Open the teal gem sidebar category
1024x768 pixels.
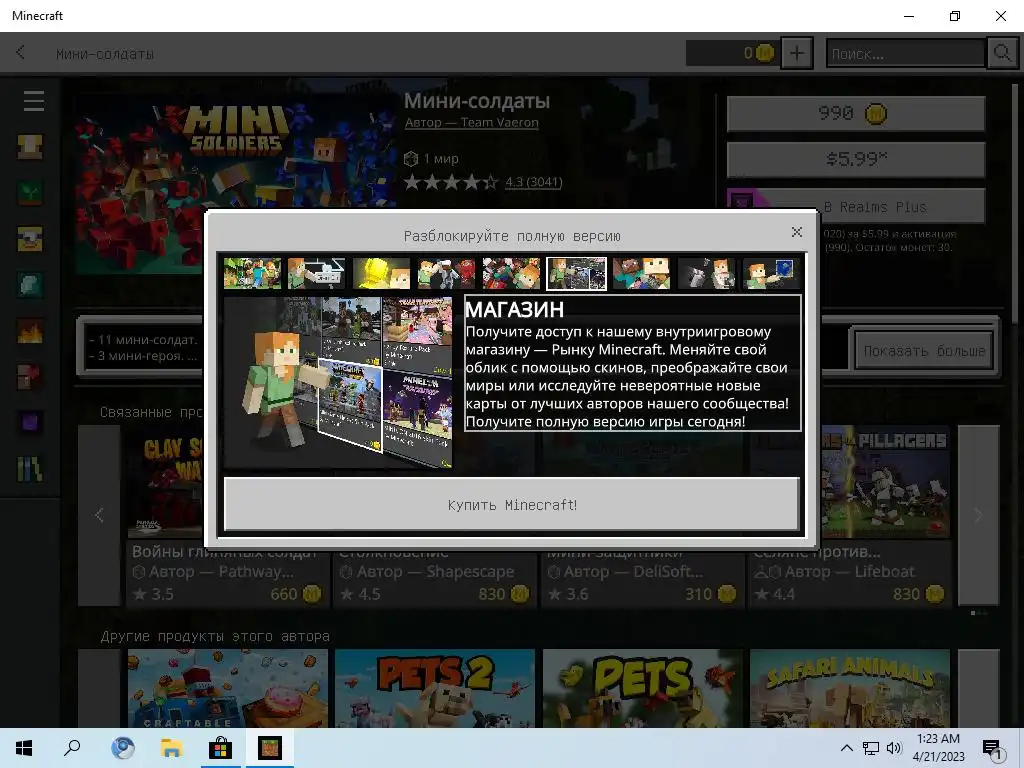[30, 285]
